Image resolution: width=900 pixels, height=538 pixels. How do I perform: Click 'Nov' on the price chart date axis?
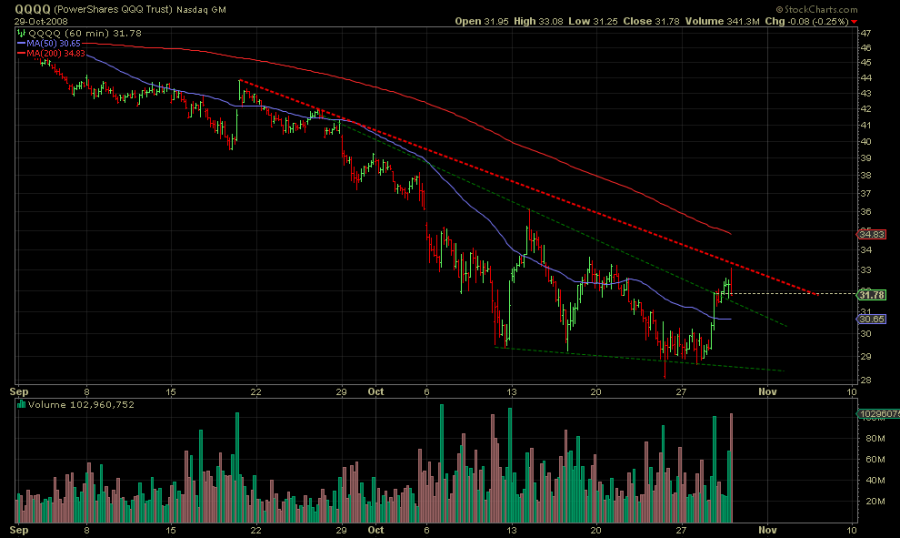click(767, 392)
